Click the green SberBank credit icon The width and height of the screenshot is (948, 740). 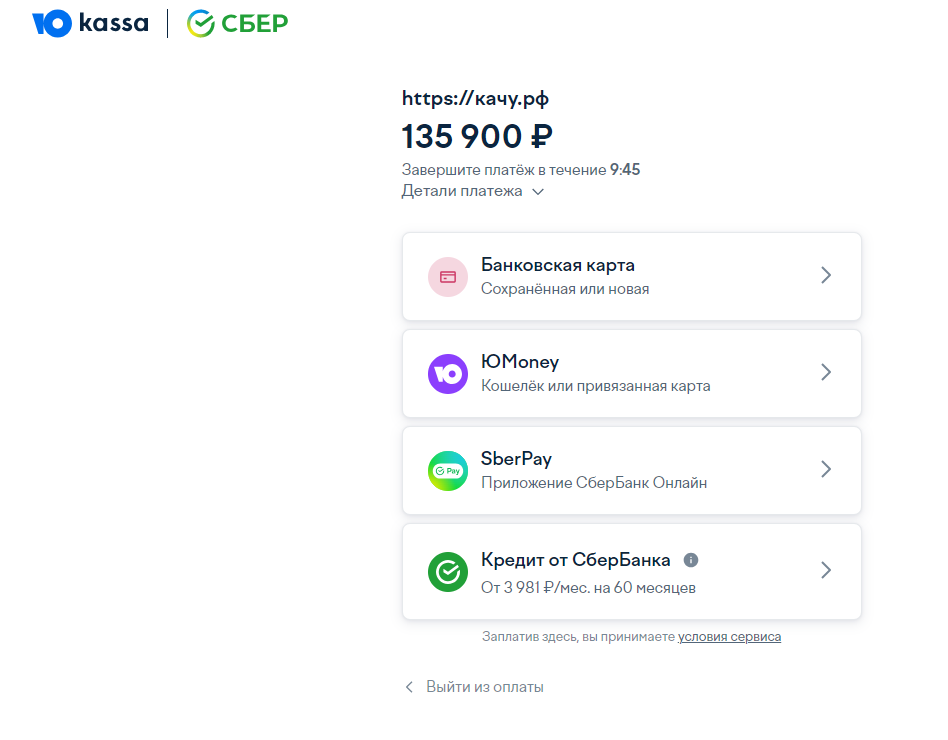448,572
